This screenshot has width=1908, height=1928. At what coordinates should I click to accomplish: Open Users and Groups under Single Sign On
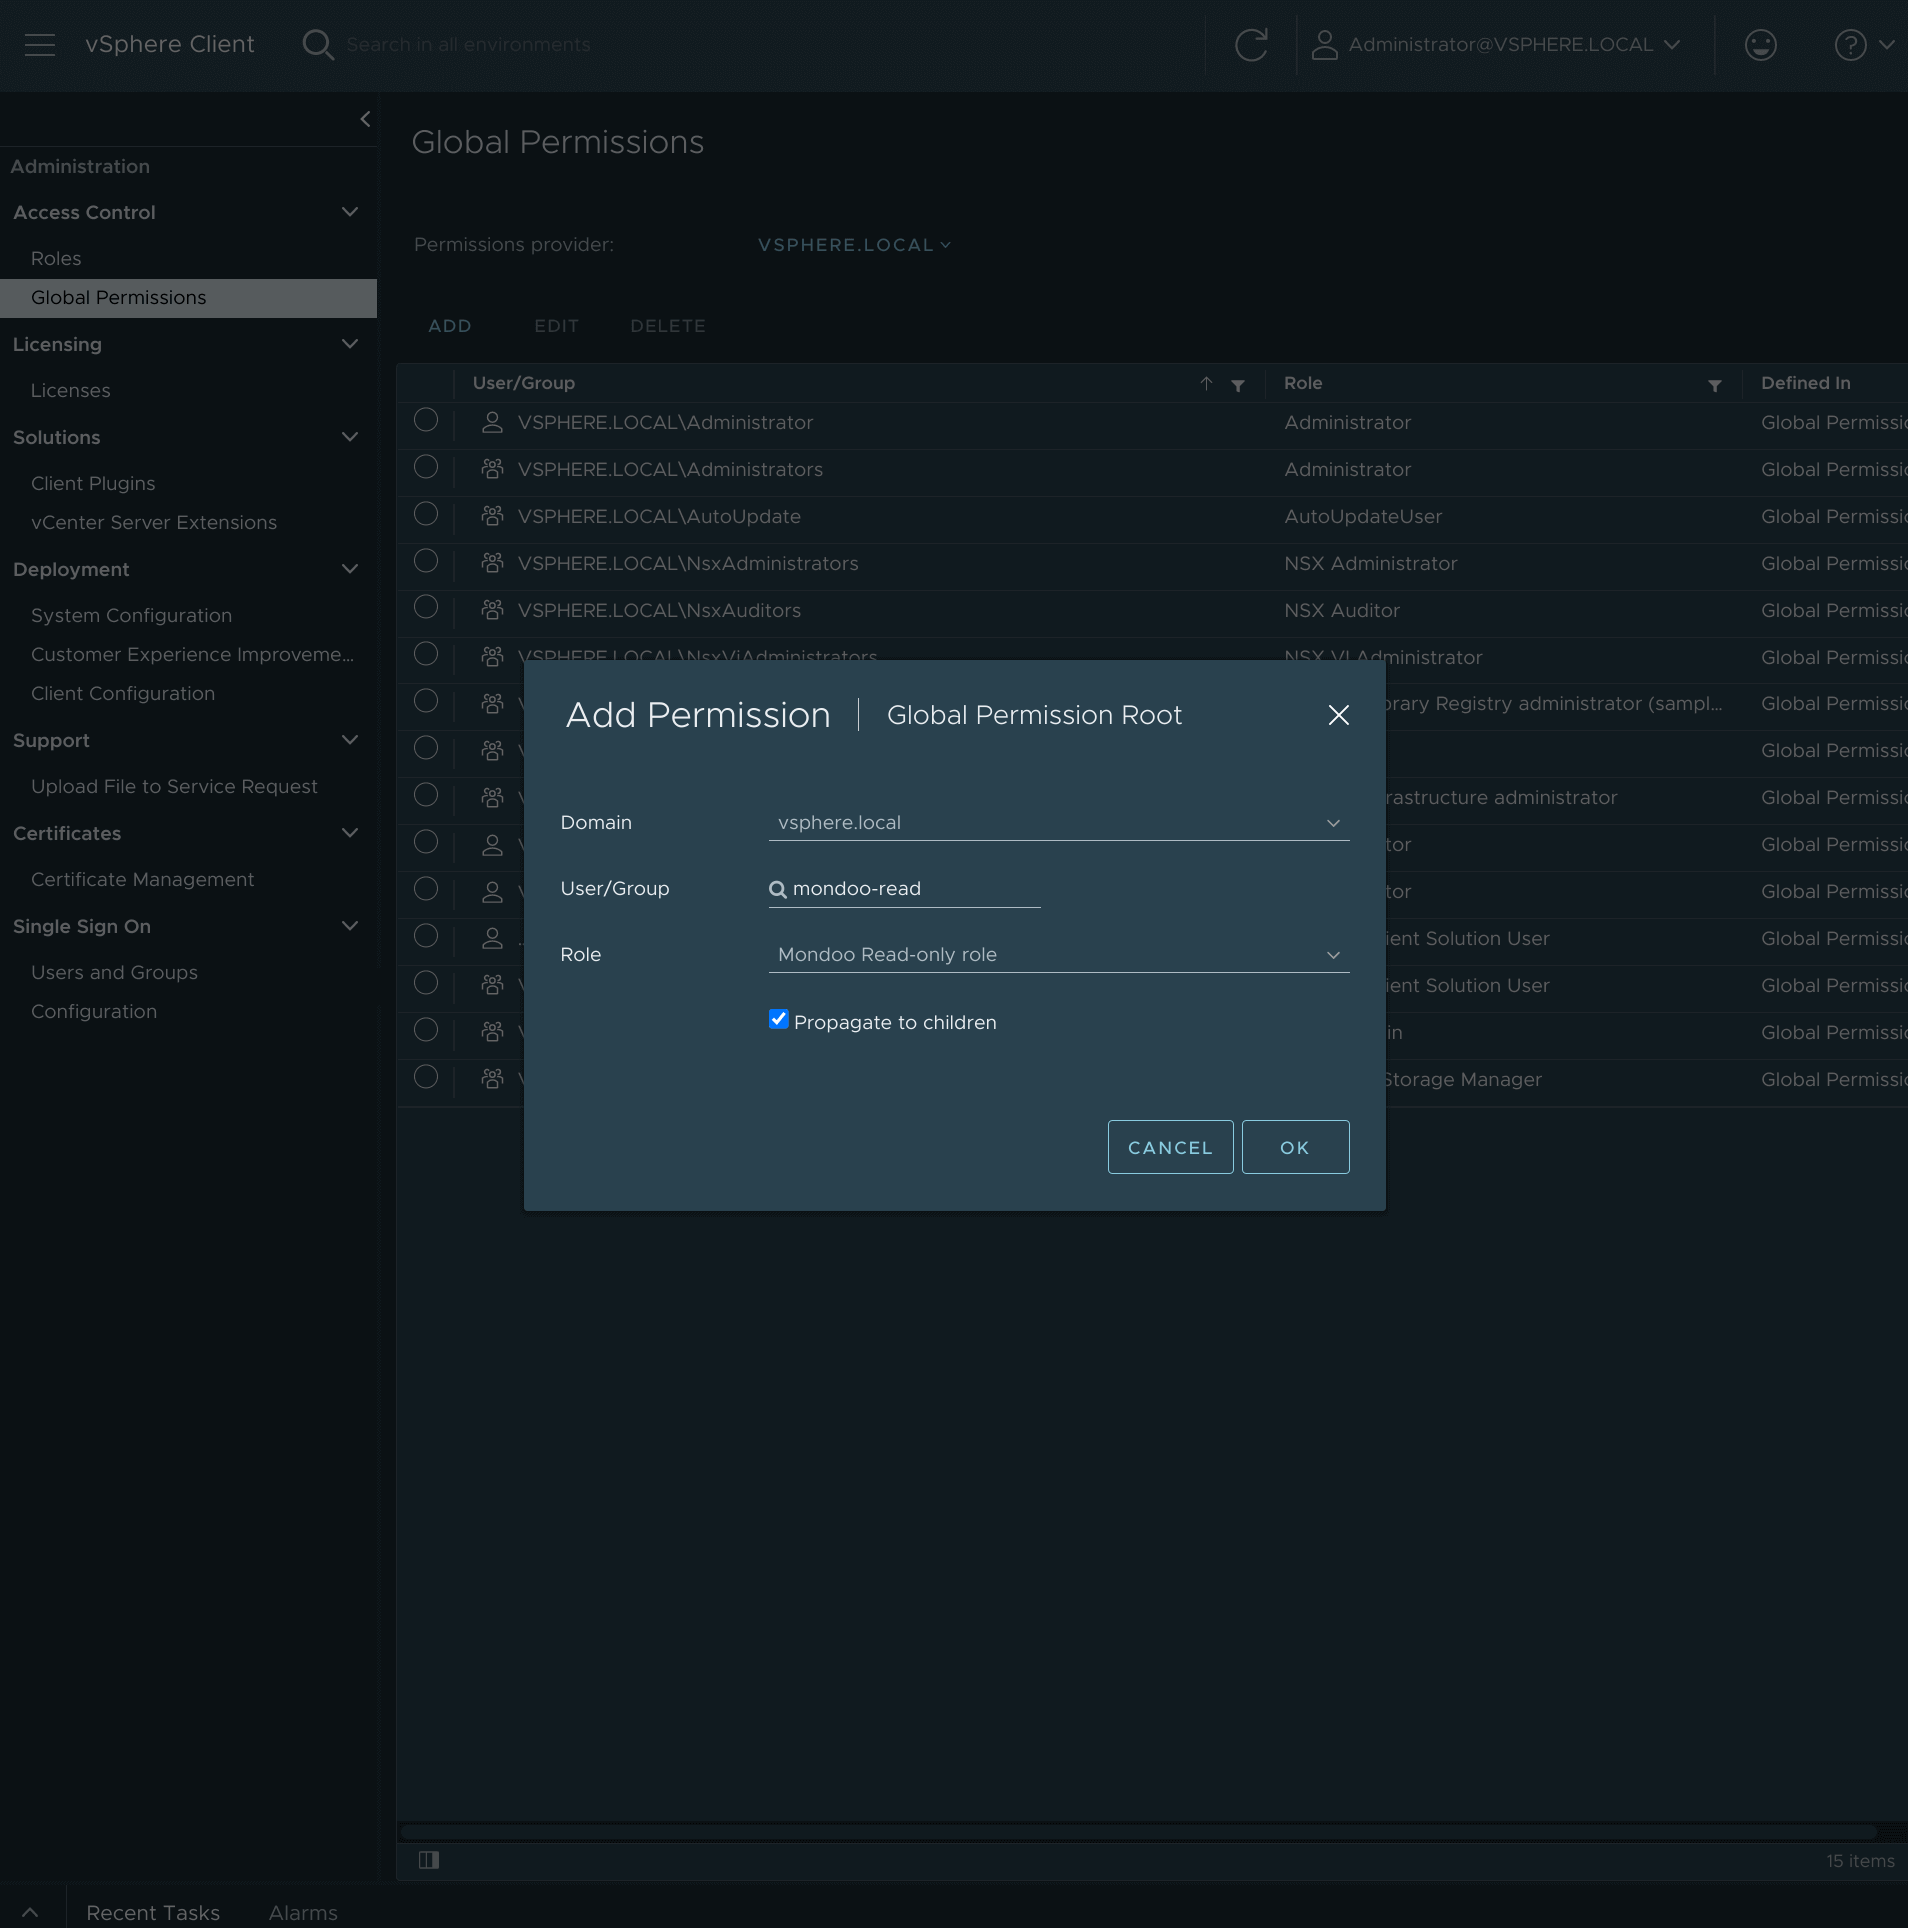pyautogui.click(x=114, y=971)
